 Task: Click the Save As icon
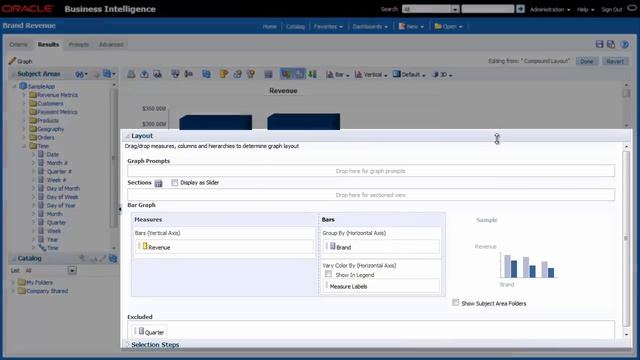(611, 44)
